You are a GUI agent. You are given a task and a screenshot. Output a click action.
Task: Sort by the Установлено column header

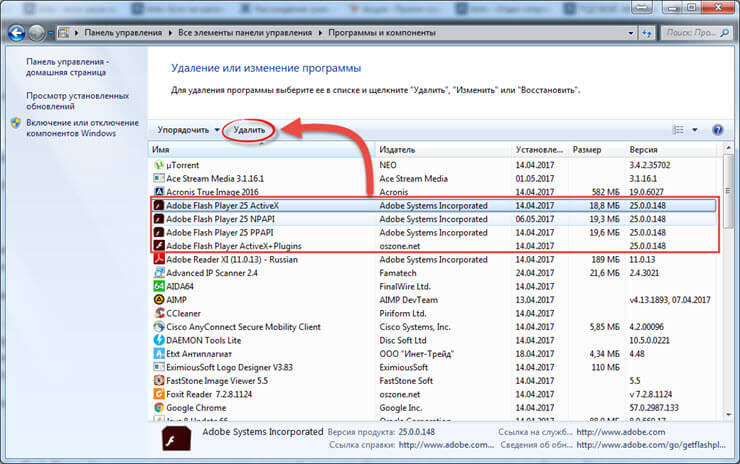pyautogui.click(x=540, y=150)
